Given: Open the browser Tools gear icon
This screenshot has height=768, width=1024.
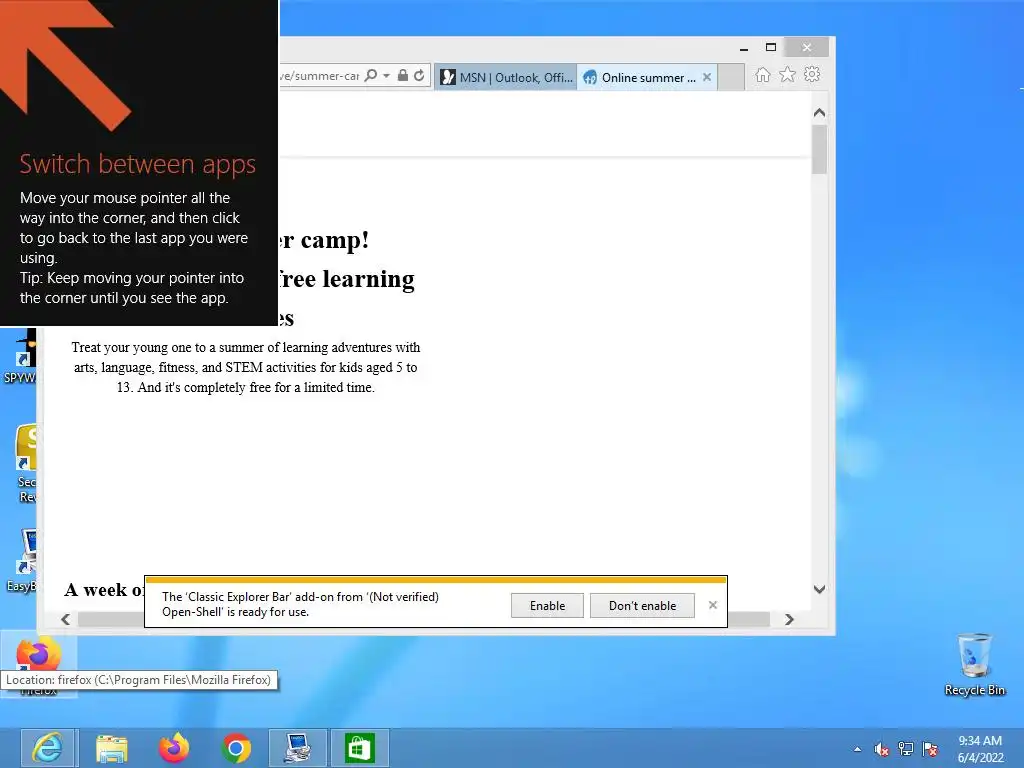Looking at the screenshot, I should click(812, 74).
